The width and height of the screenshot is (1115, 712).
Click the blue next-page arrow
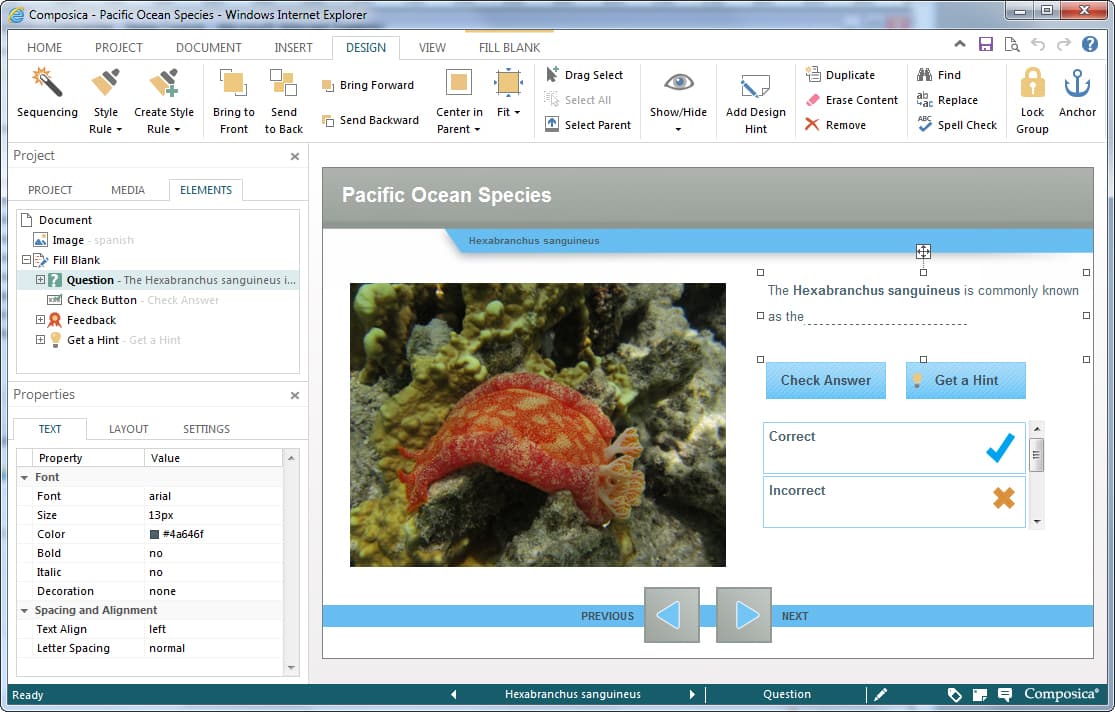pos(744,615)
